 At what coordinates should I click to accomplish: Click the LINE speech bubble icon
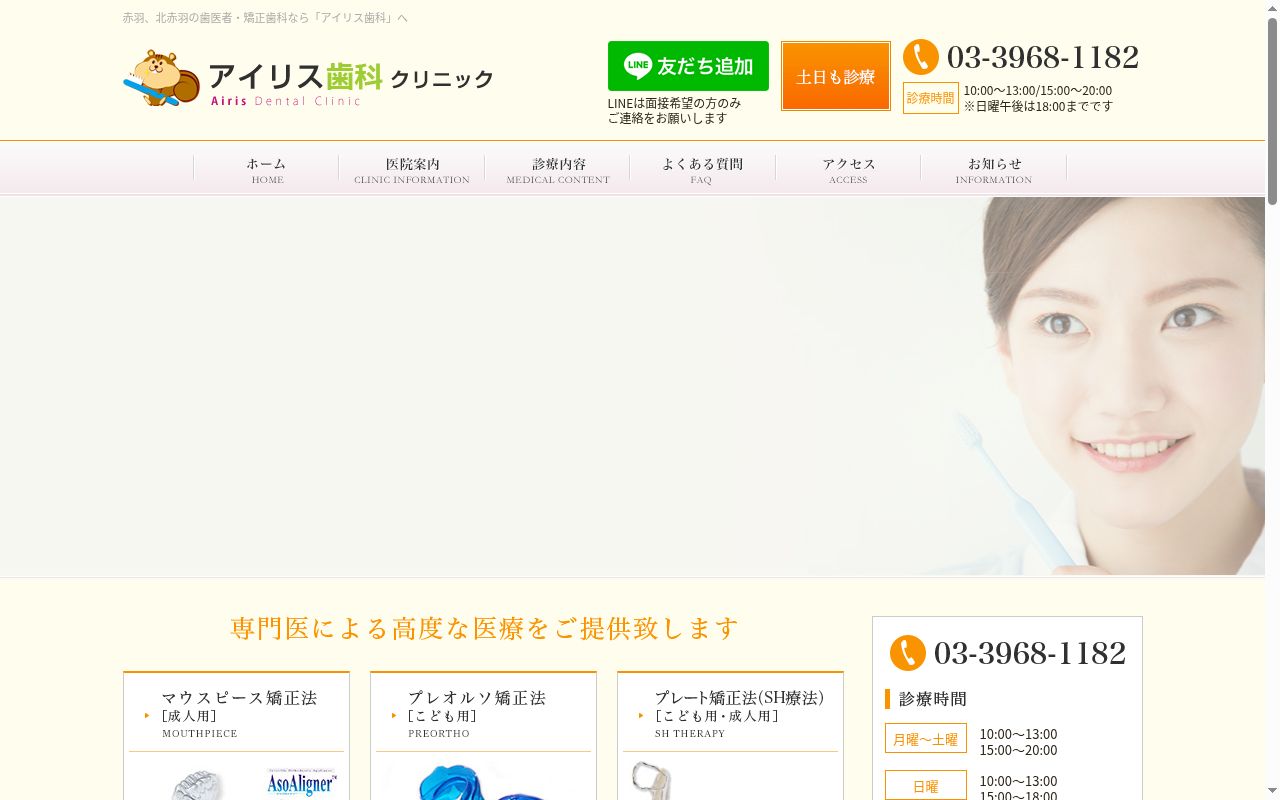coord(637,66)
